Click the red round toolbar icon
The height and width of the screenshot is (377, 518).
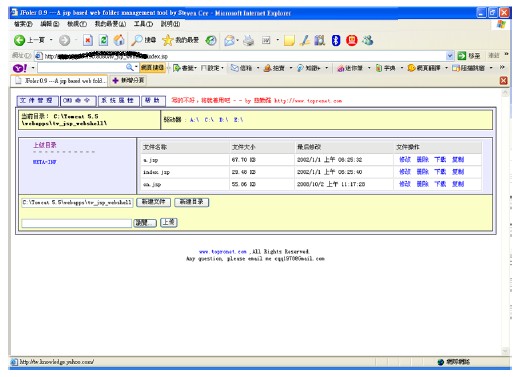pos(352,41)
